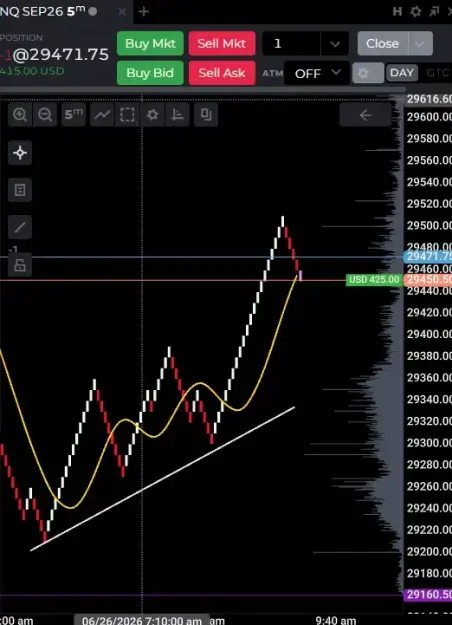Screen dimensions: 452x625
Task: Activate the dashed rectangle selection tool
Action: pyautogui.click(x=127, y=115)
